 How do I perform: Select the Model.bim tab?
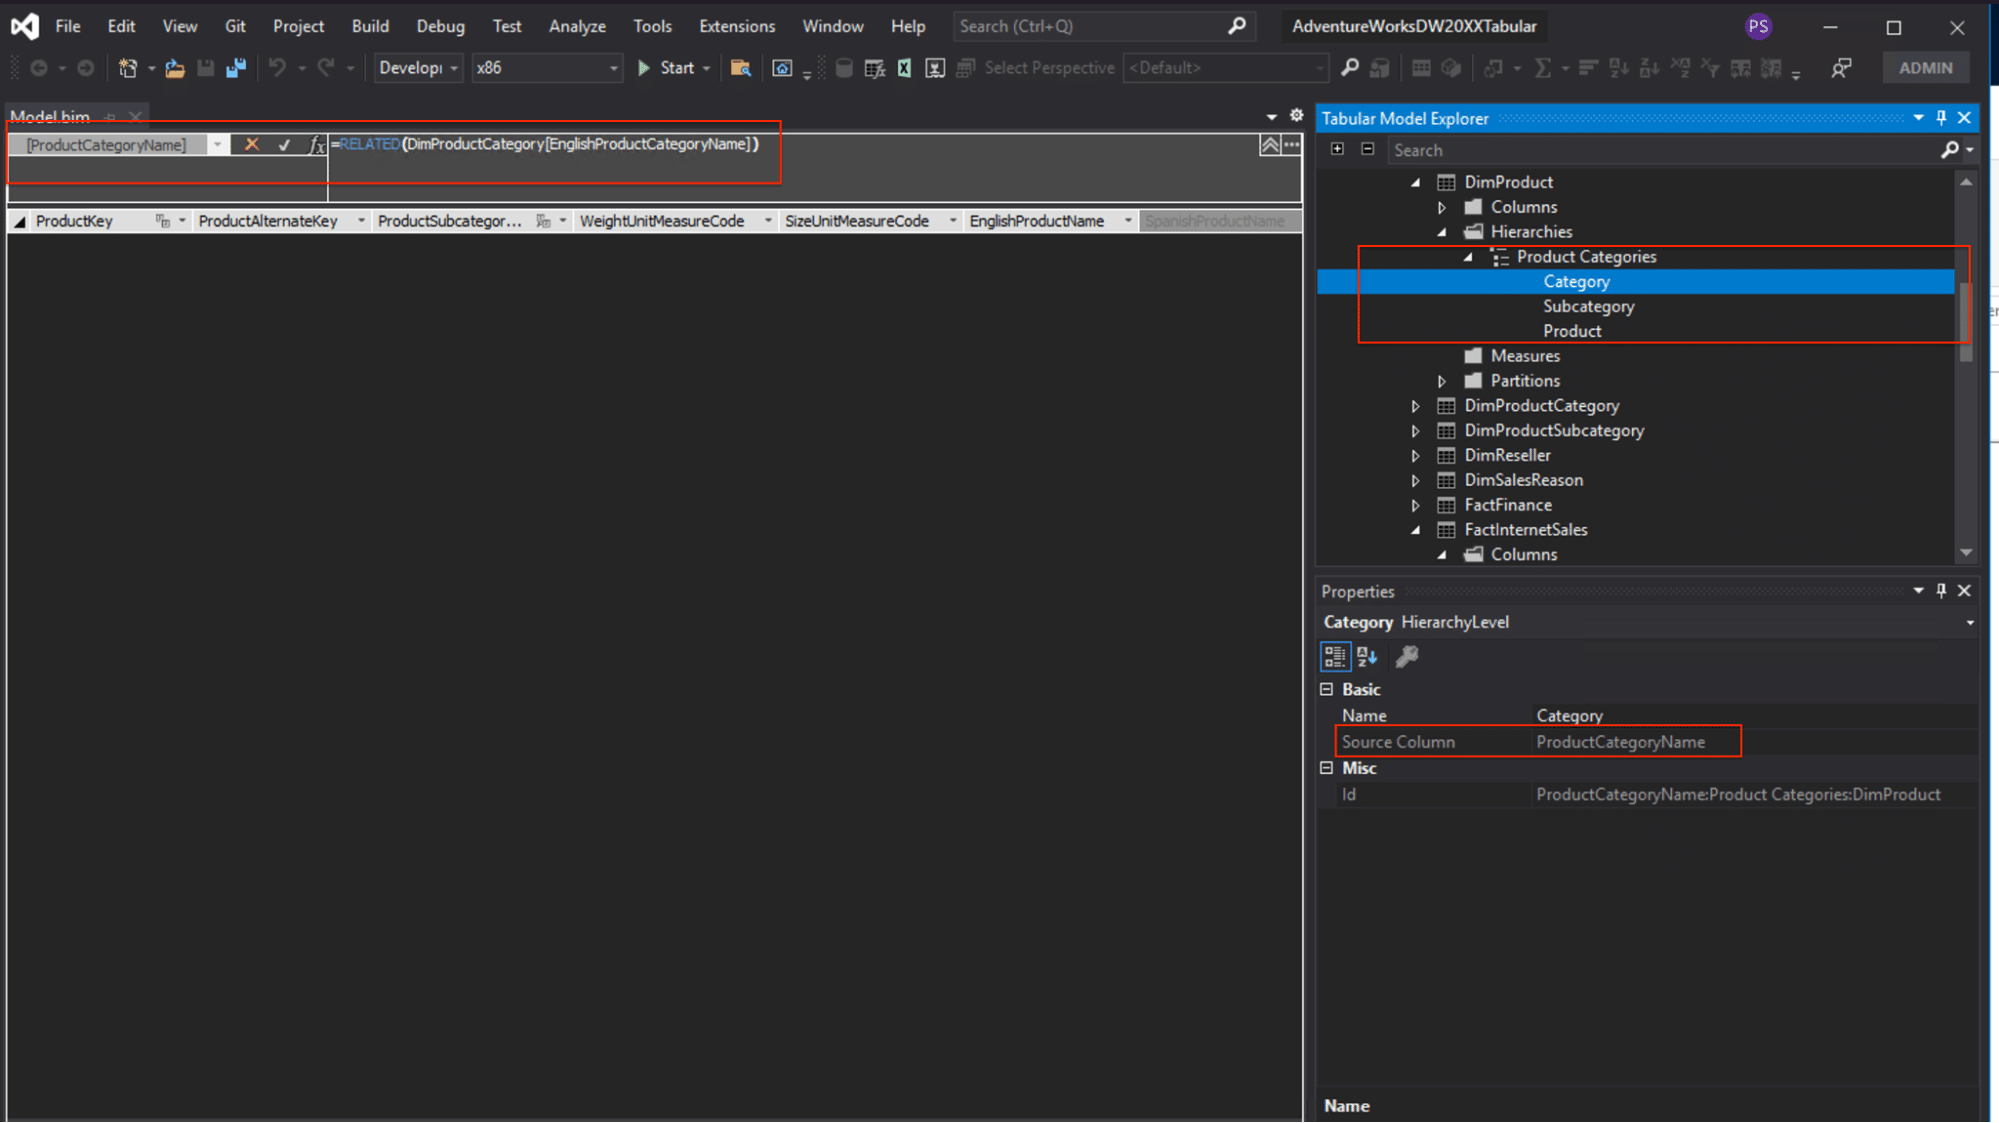click(50, 117)
